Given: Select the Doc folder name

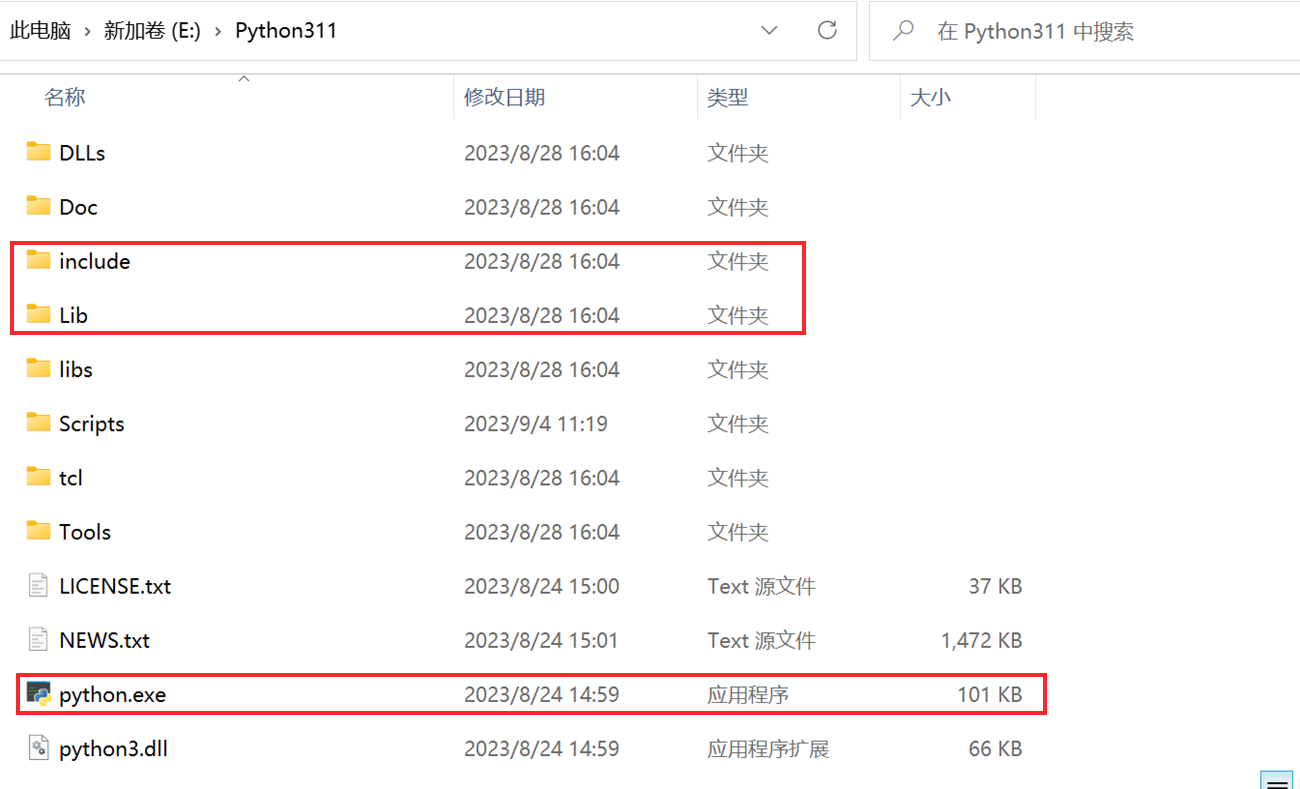Looking at the screenshot, I should 78,207.
